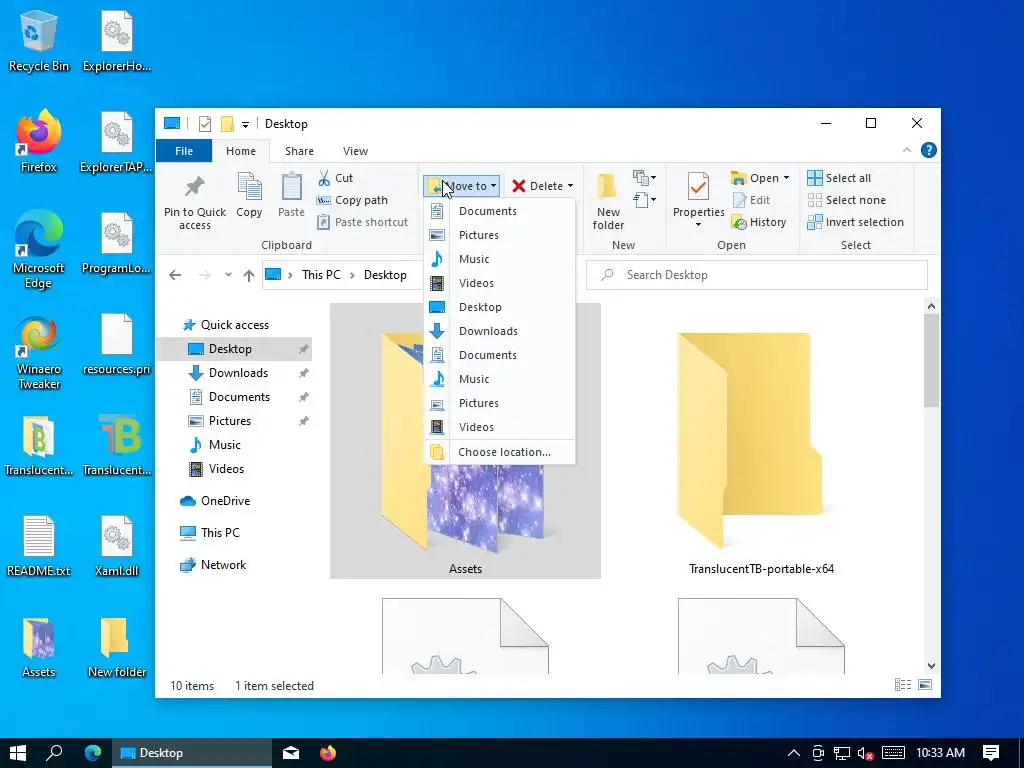
Task: Click New folder icon in title bar
Action: [x=227, y=123]
